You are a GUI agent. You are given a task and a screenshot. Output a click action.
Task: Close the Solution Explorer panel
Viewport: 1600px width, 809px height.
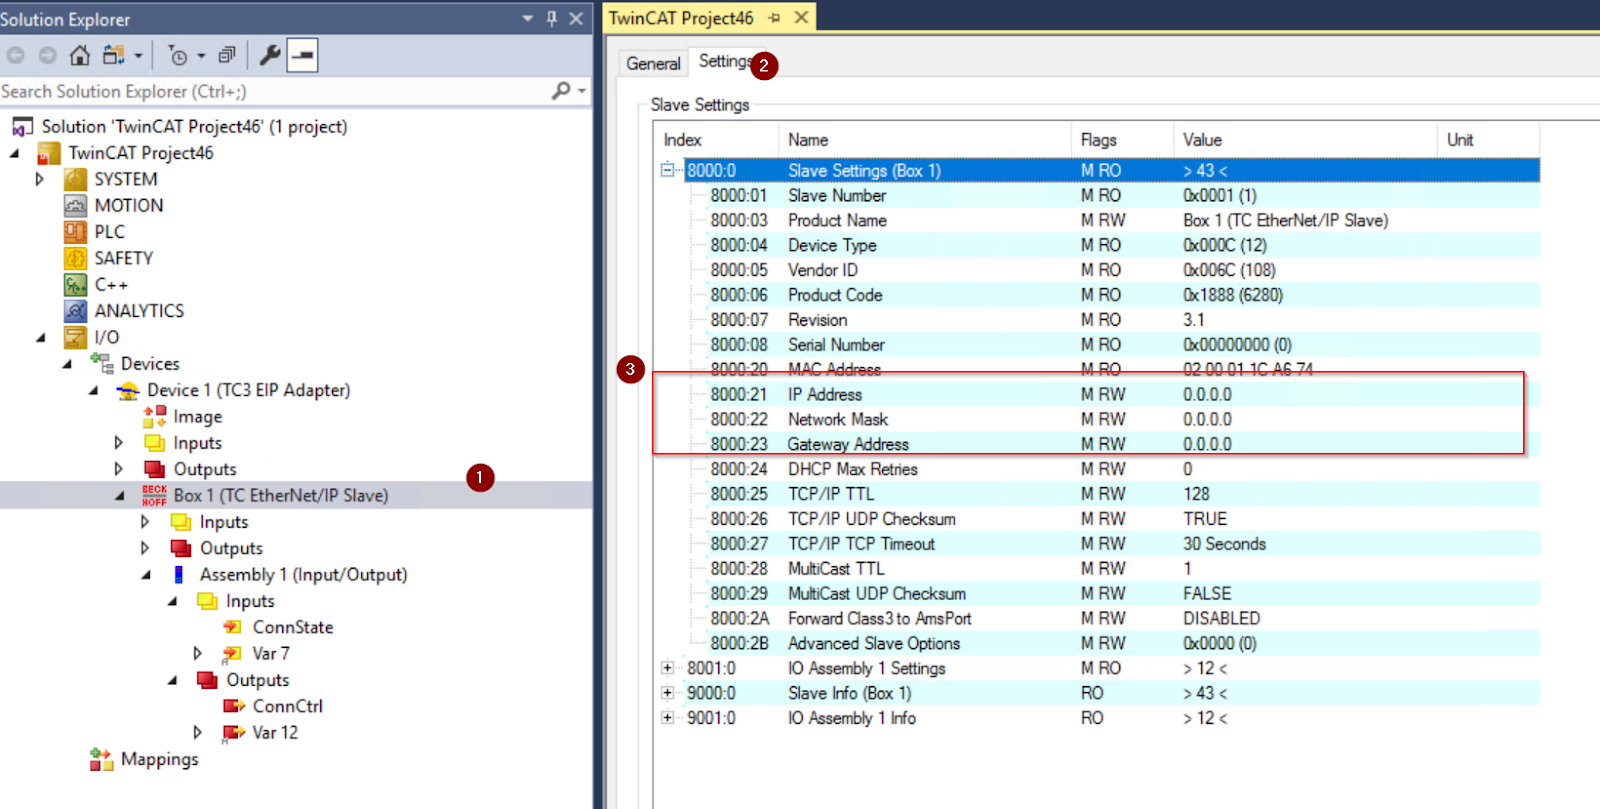576,19
